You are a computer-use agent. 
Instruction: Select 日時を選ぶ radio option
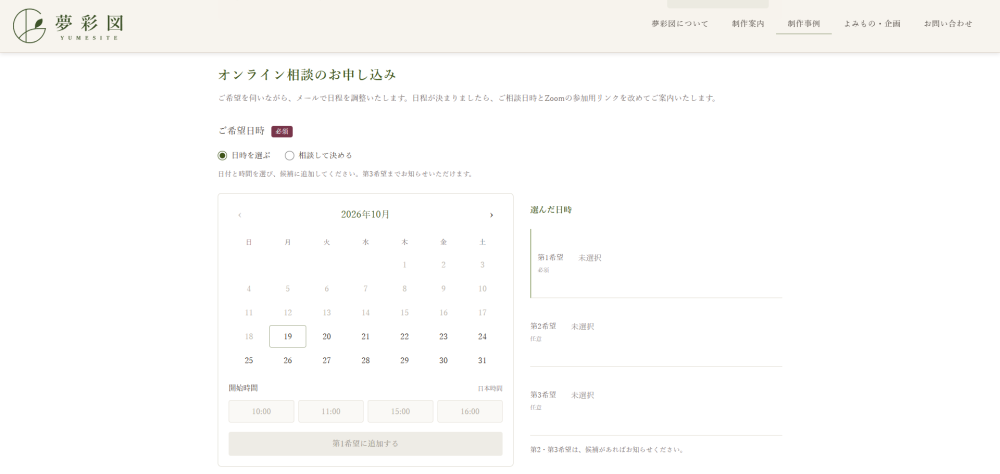[x=244, y=155]
